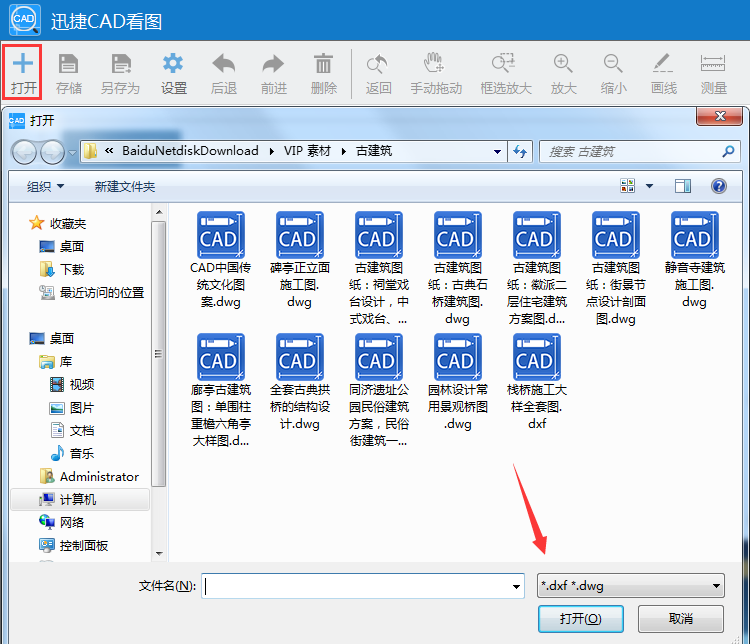Select file 碑亭正立面施工图.dwg

(299, 261)
